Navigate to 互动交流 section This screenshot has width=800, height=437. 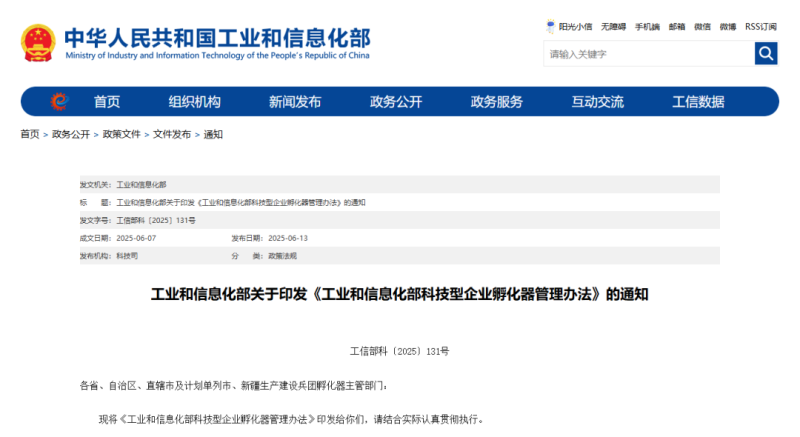click(x=597, y=101)
